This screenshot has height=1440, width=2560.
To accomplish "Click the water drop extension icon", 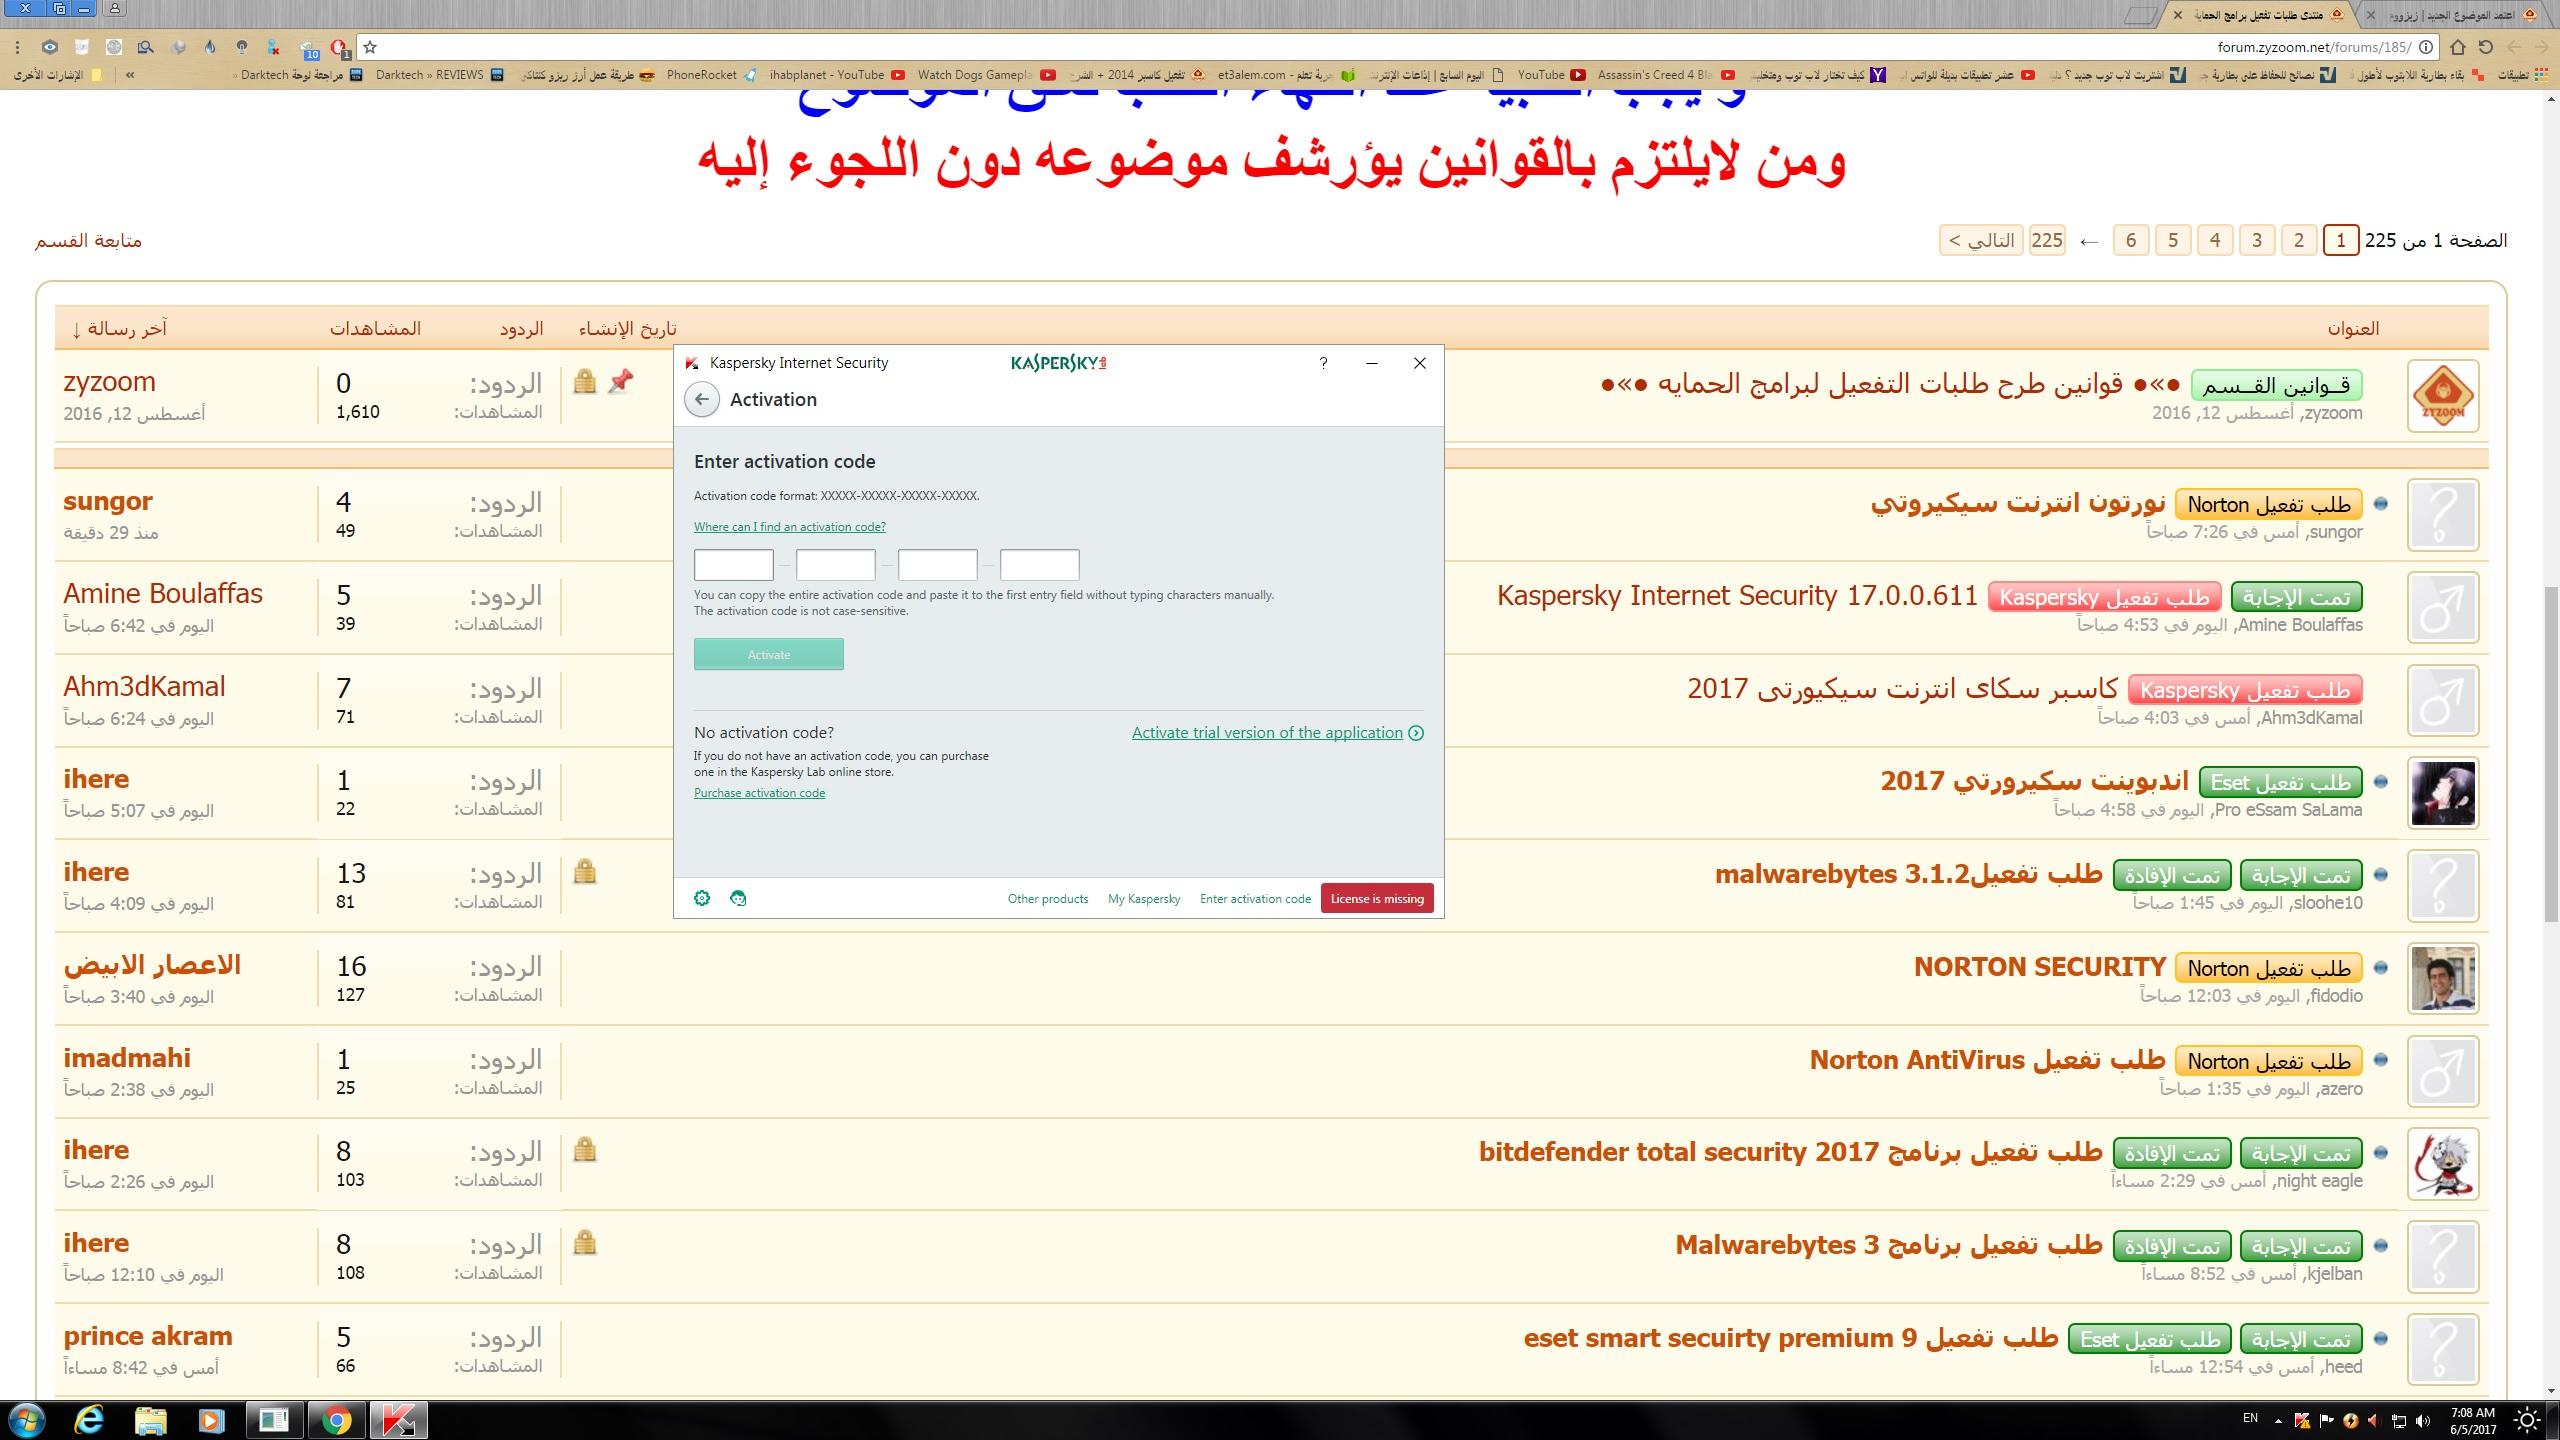I will click(209, 47).
